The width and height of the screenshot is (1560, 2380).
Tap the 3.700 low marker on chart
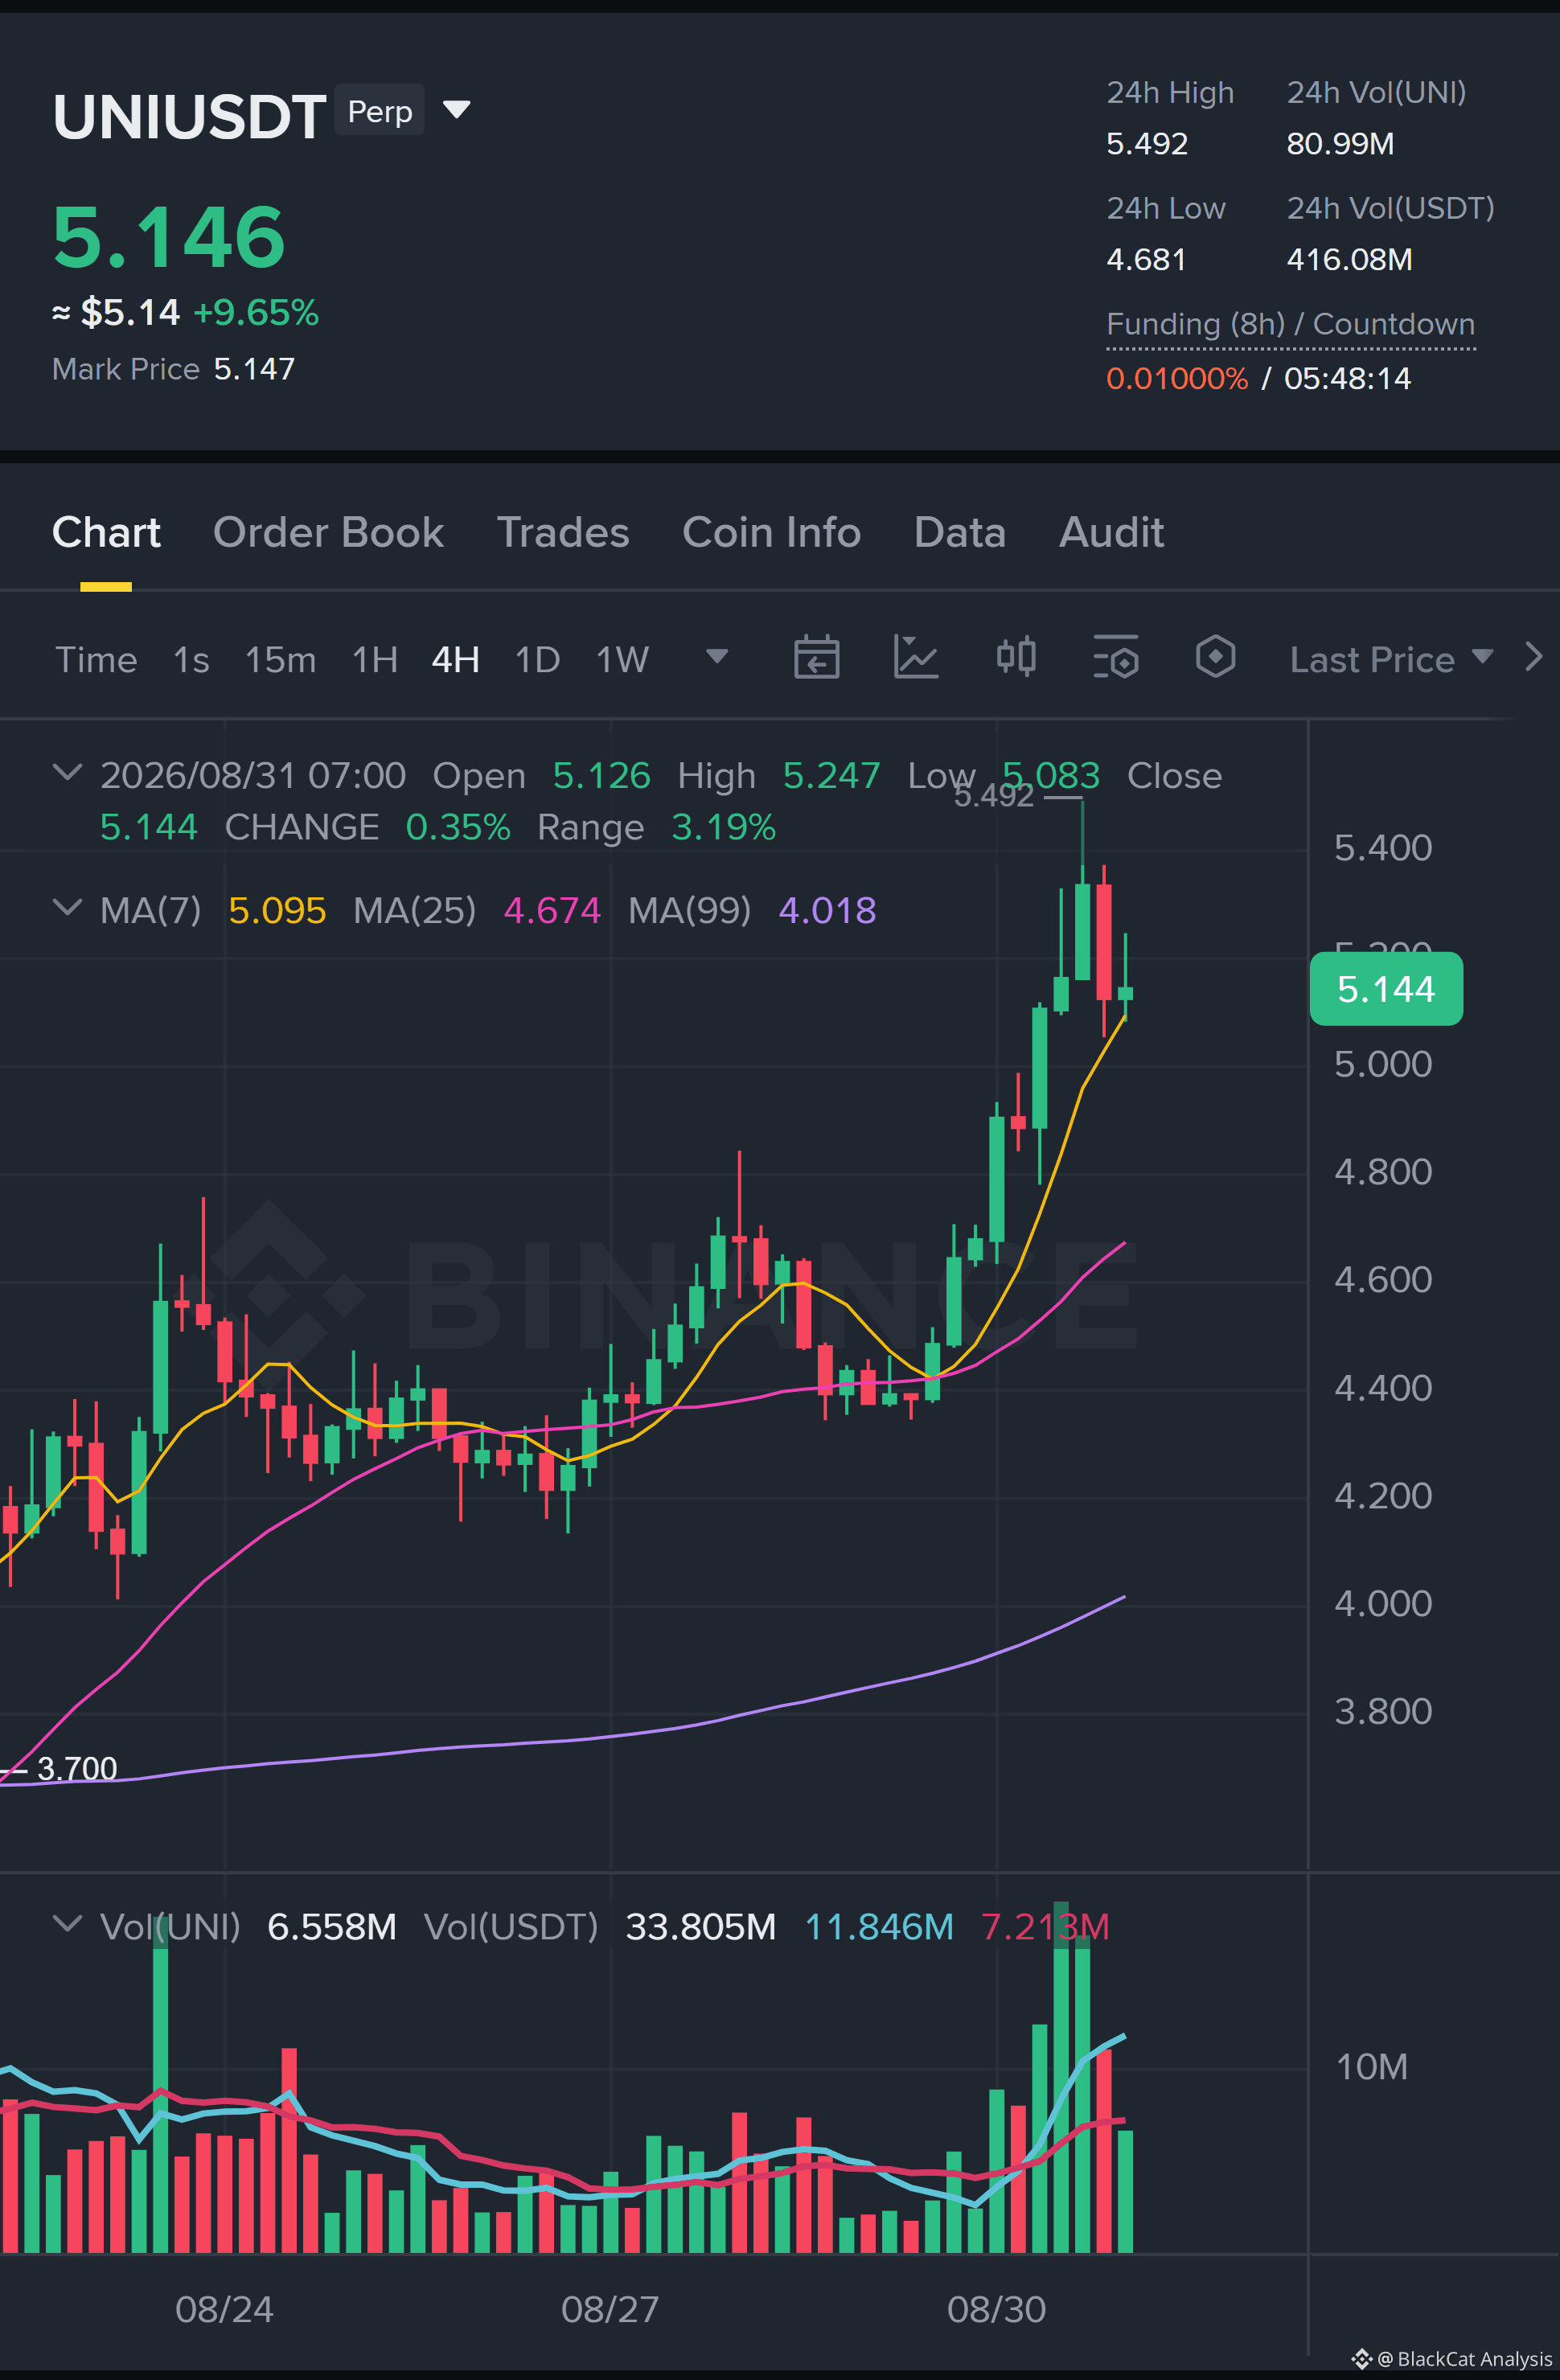tap(77, 1768)
